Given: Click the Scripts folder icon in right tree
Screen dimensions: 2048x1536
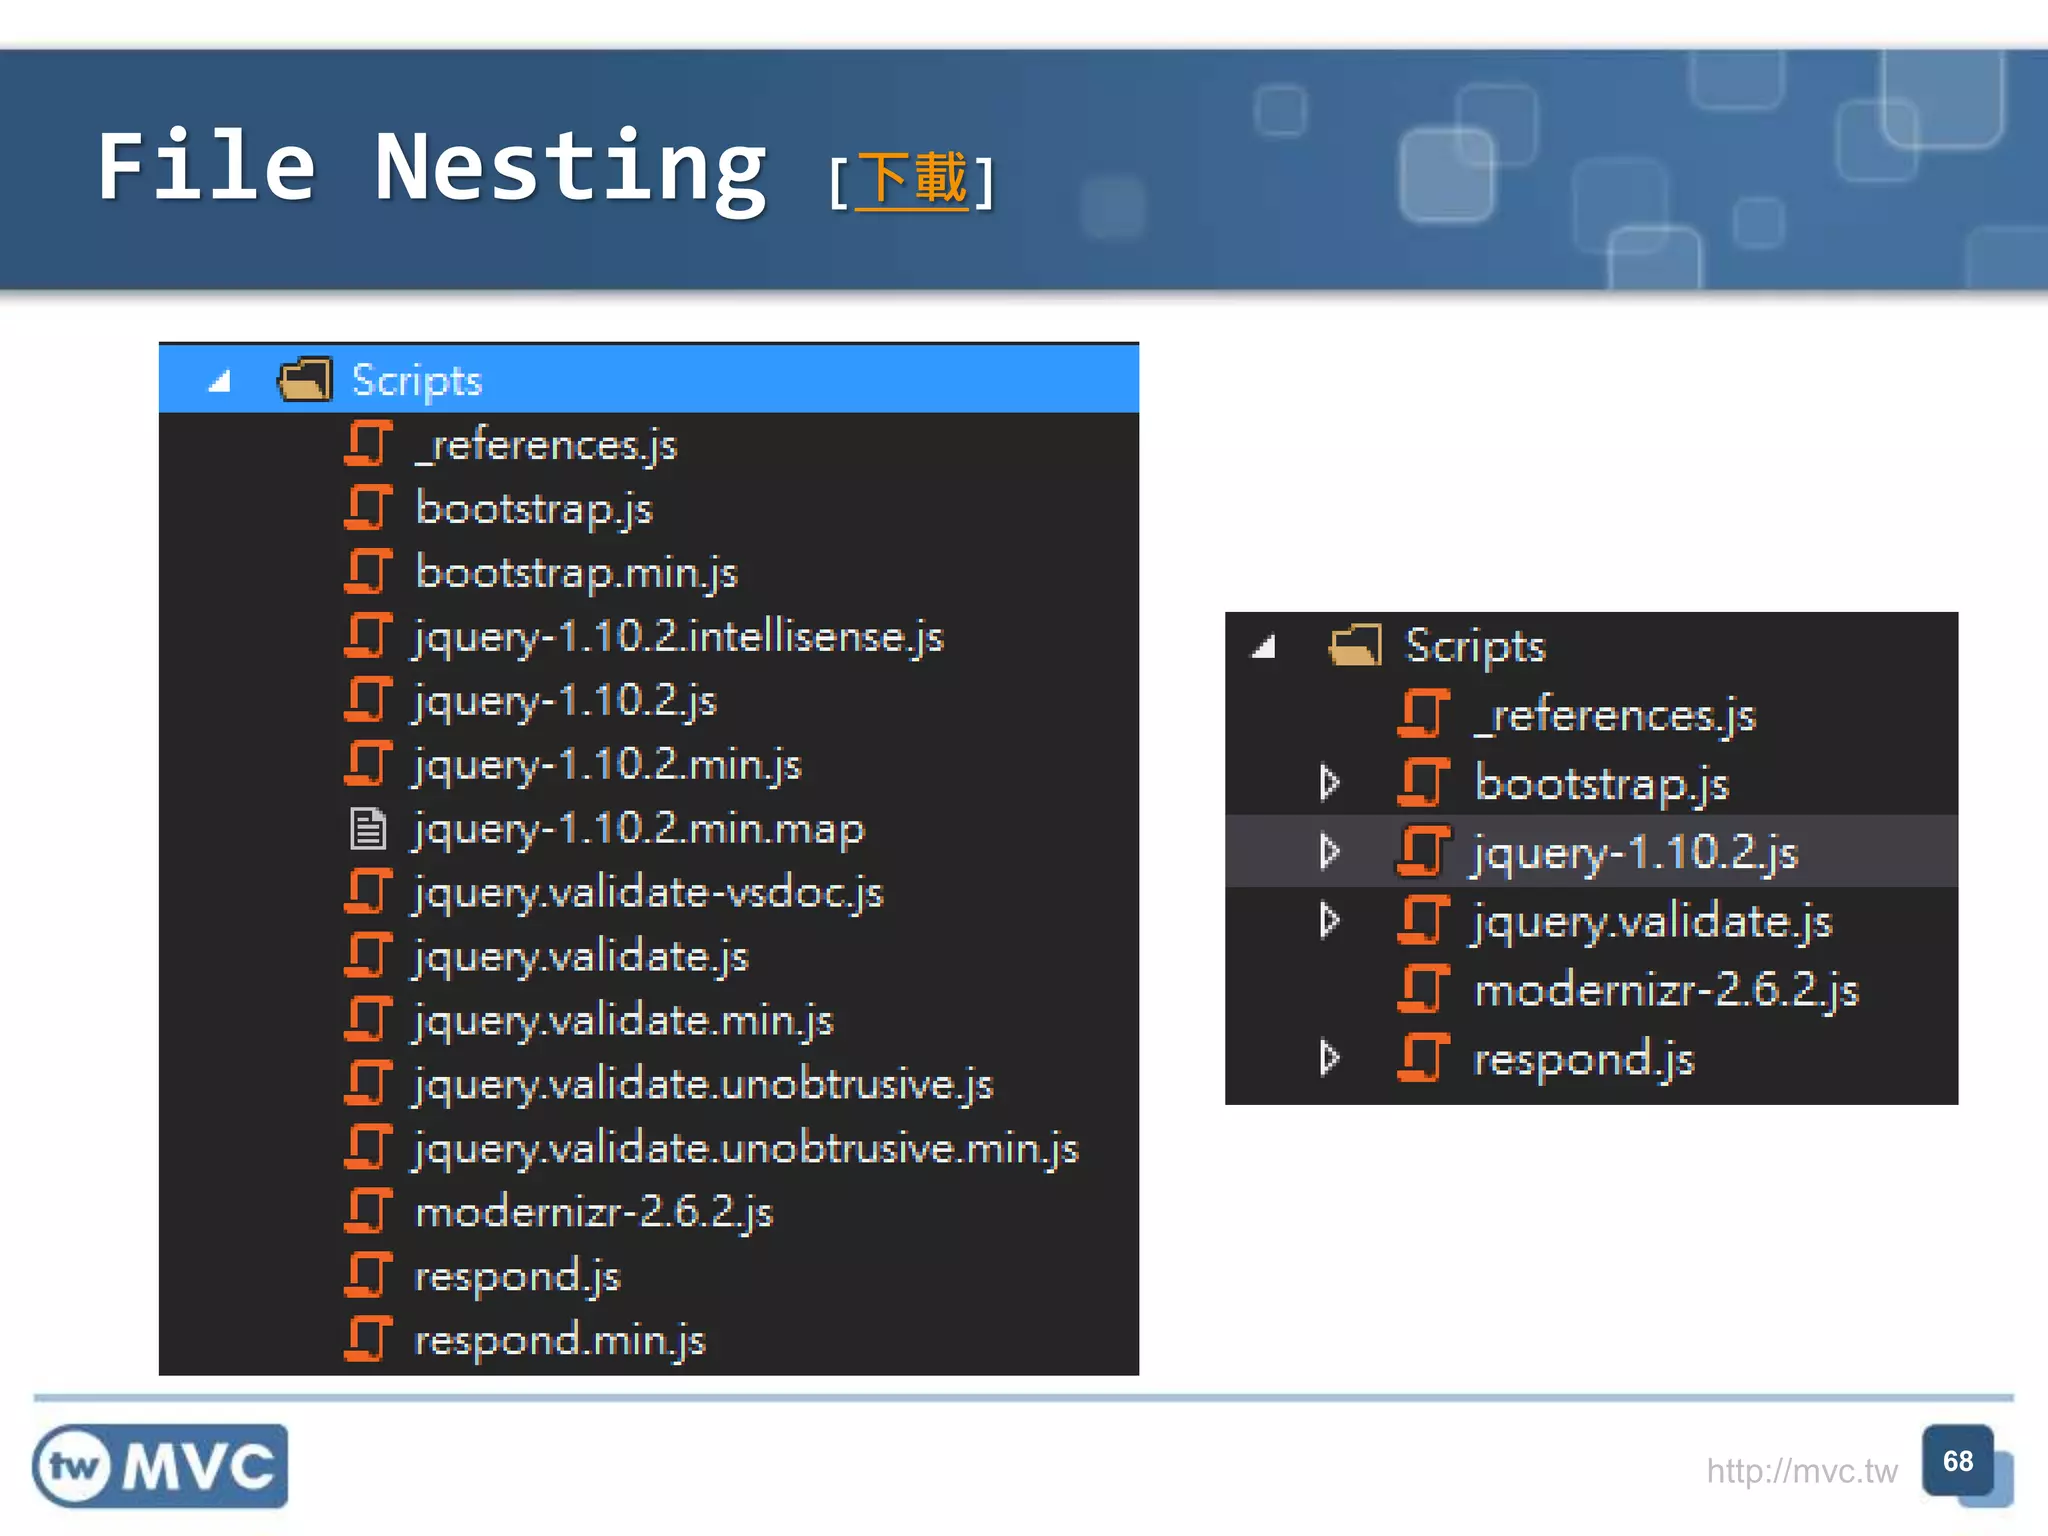Looking at the screenshot, I should 1356,645.
